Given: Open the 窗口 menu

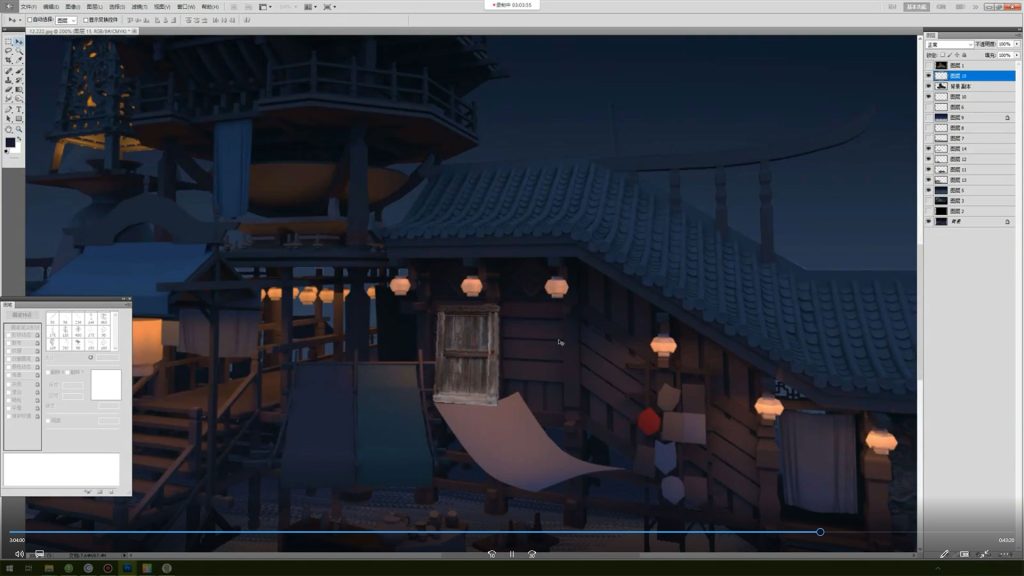Looking at the screenshot, I should 185,7.
